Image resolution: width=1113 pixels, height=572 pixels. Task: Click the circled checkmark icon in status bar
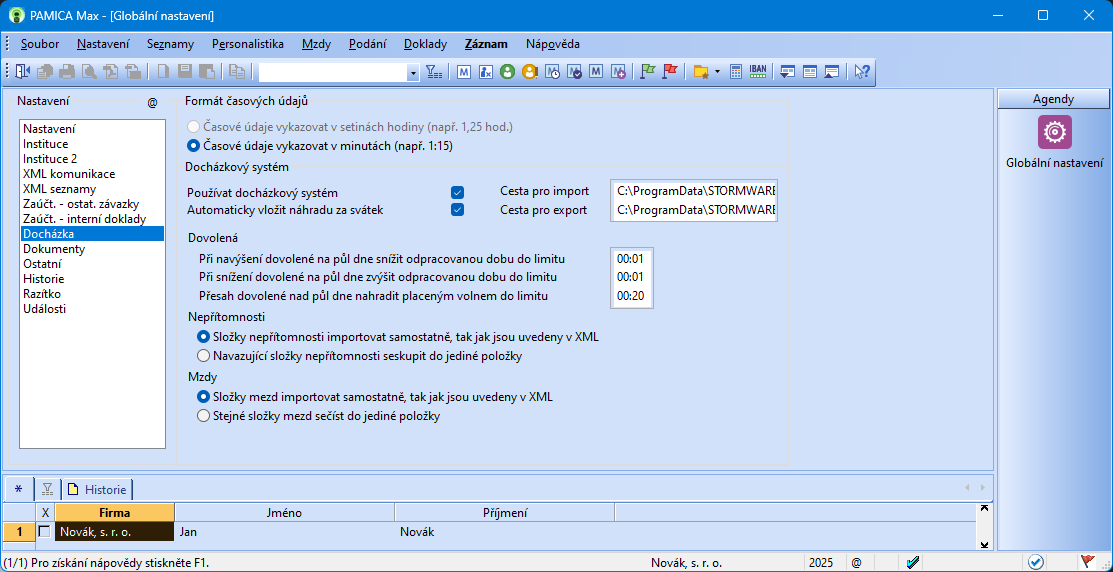pyautogui.click(x=1036, y=562)
